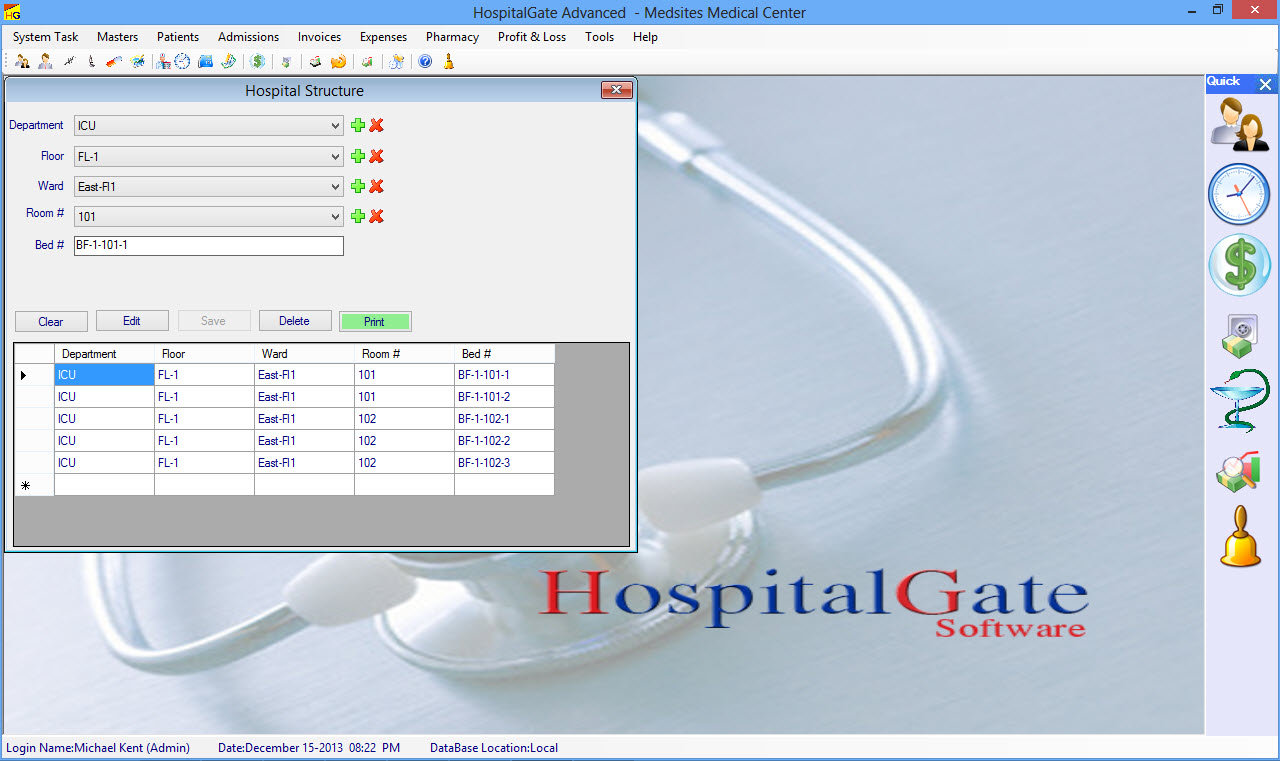Click the Edit button

[132, 321]
